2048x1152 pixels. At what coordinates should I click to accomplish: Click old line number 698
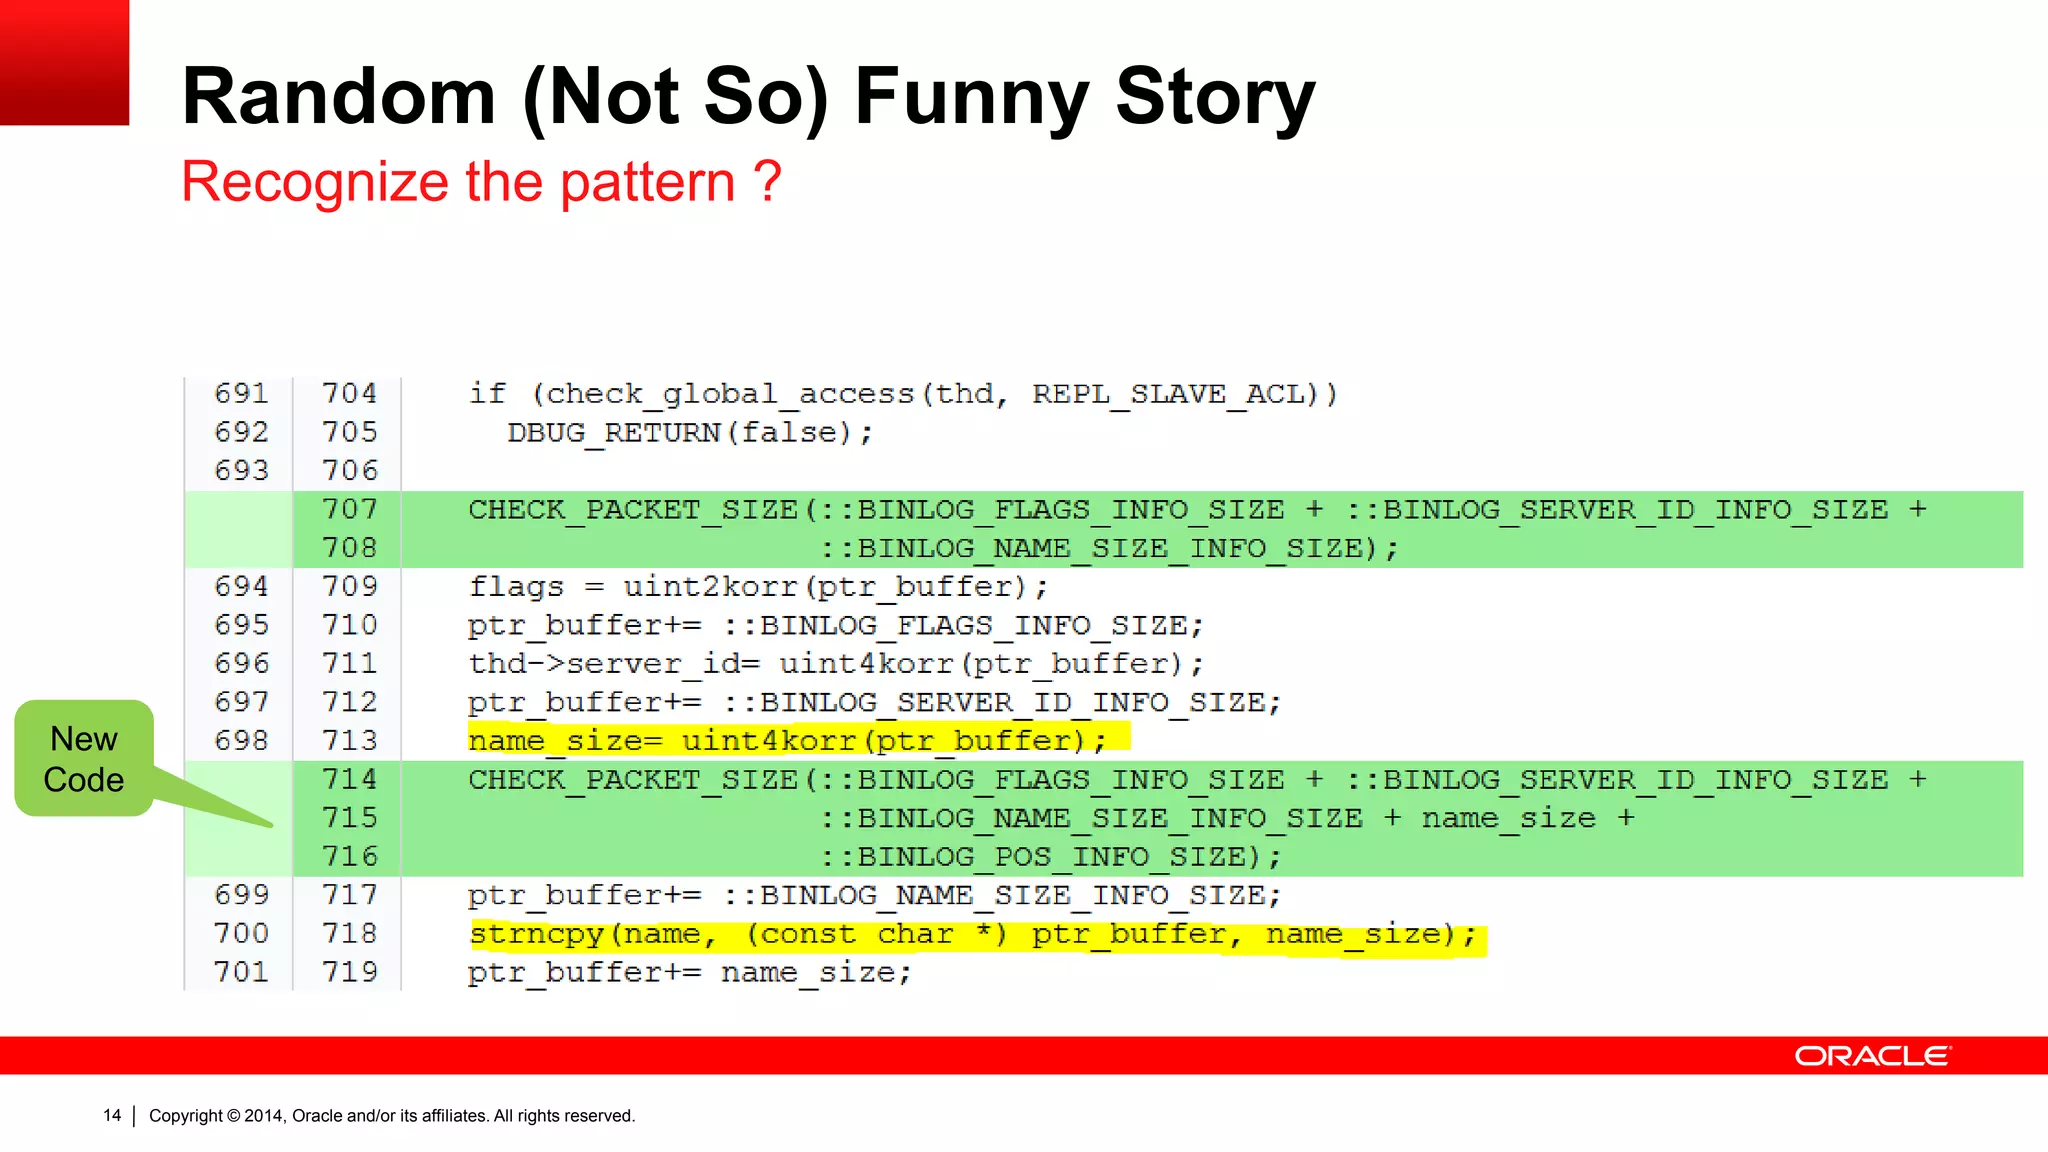pos(242,741)
